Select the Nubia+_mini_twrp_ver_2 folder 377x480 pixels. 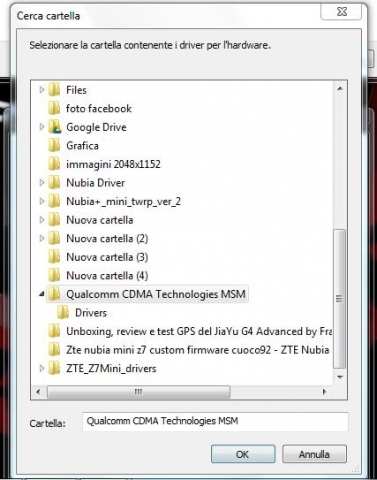pos(123,201)
